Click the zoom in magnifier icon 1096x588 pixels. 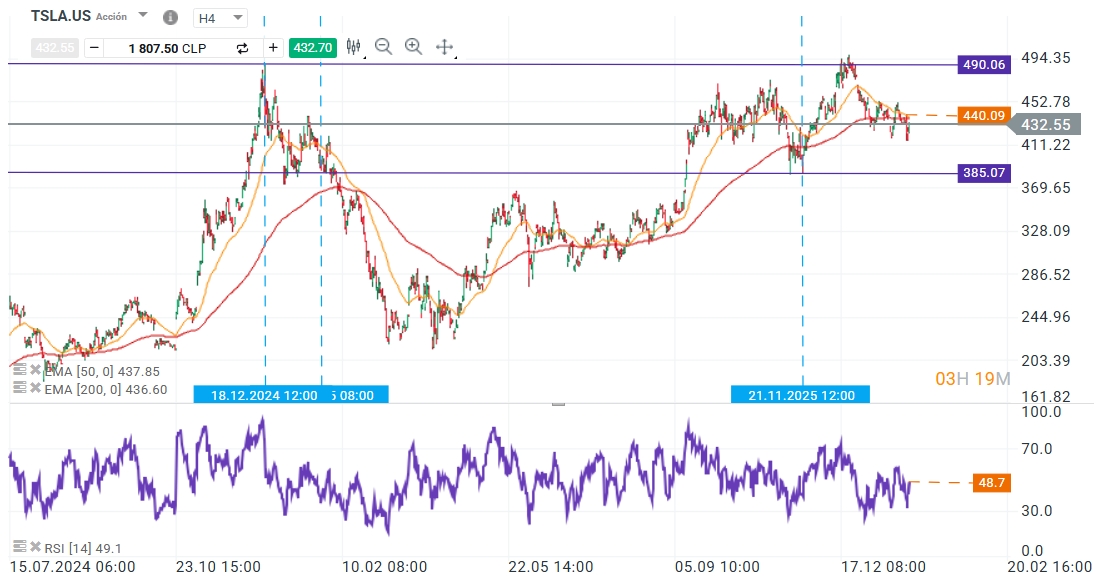413,46
